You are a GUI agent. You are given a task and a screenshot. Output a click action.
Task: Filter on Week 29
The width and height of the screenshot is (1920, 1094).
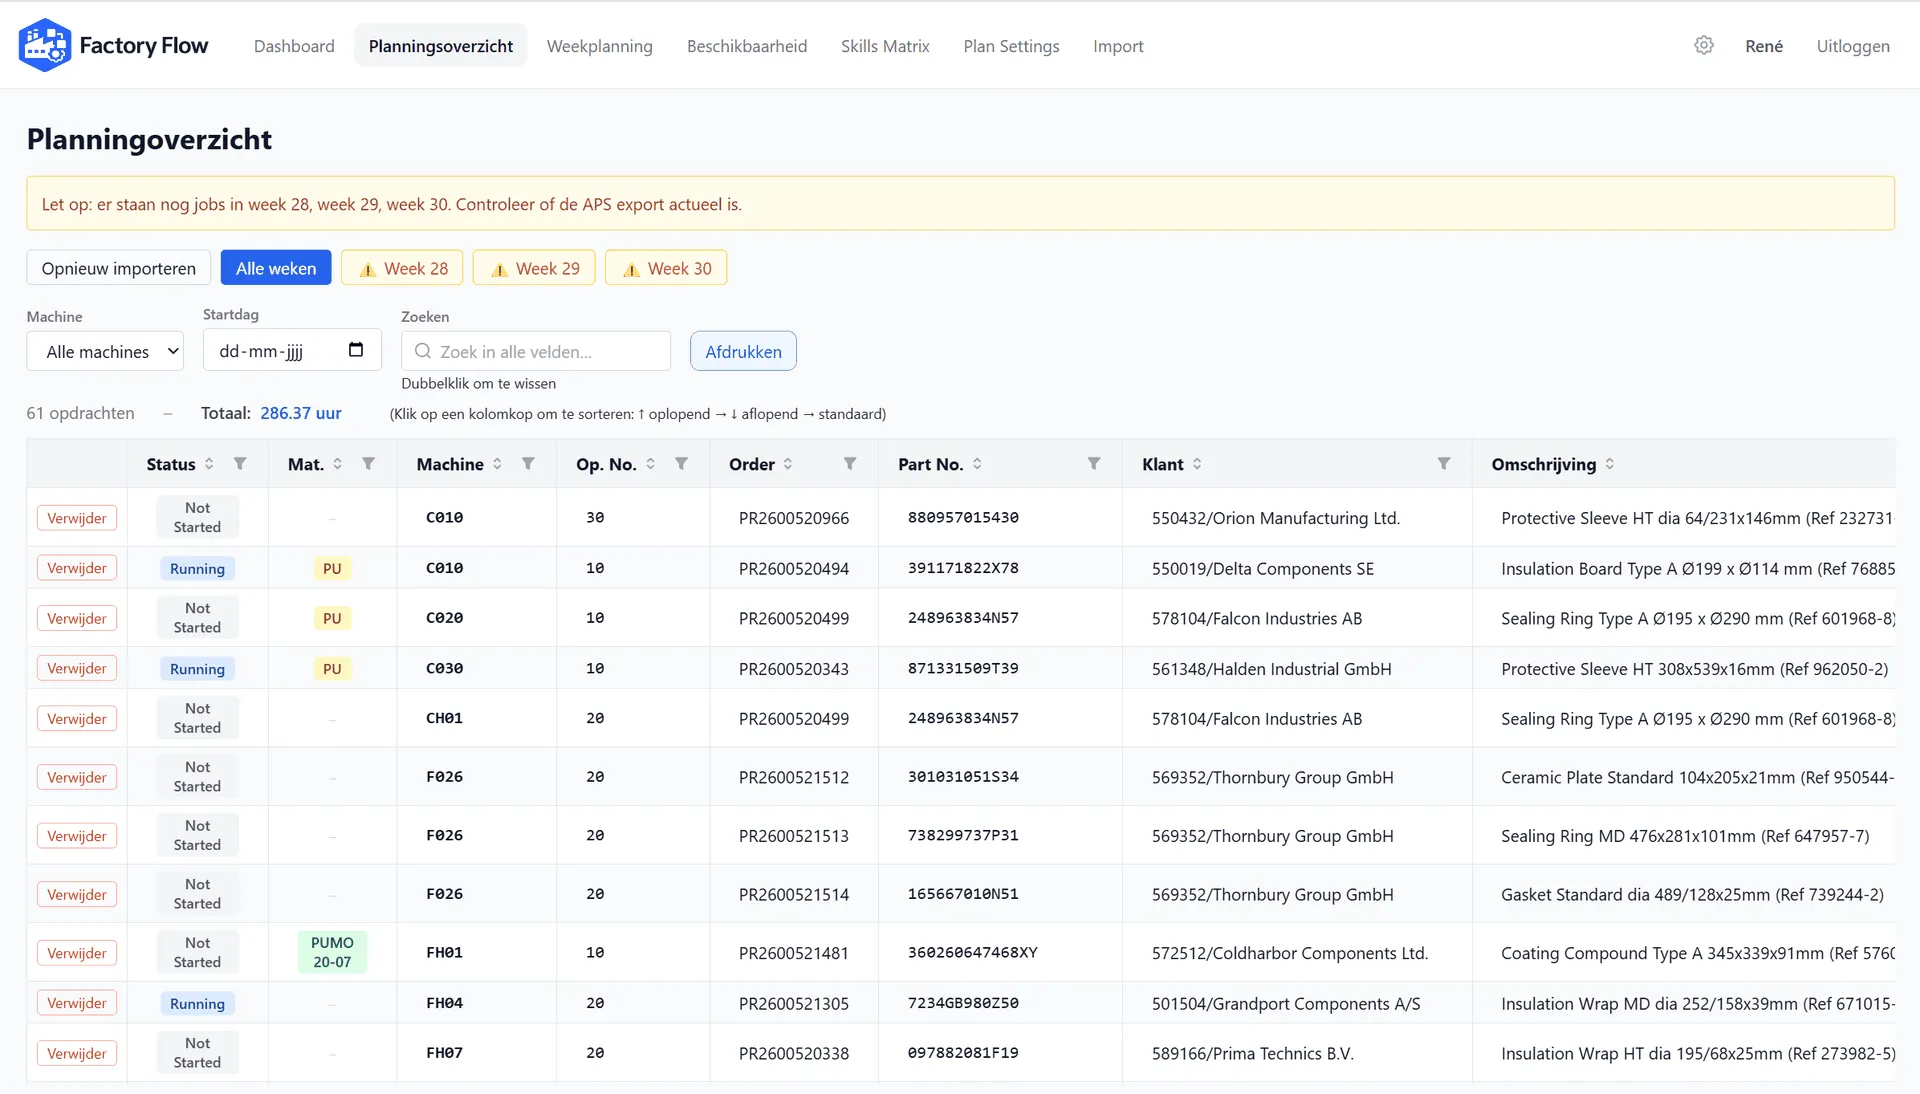pos(534,268)
